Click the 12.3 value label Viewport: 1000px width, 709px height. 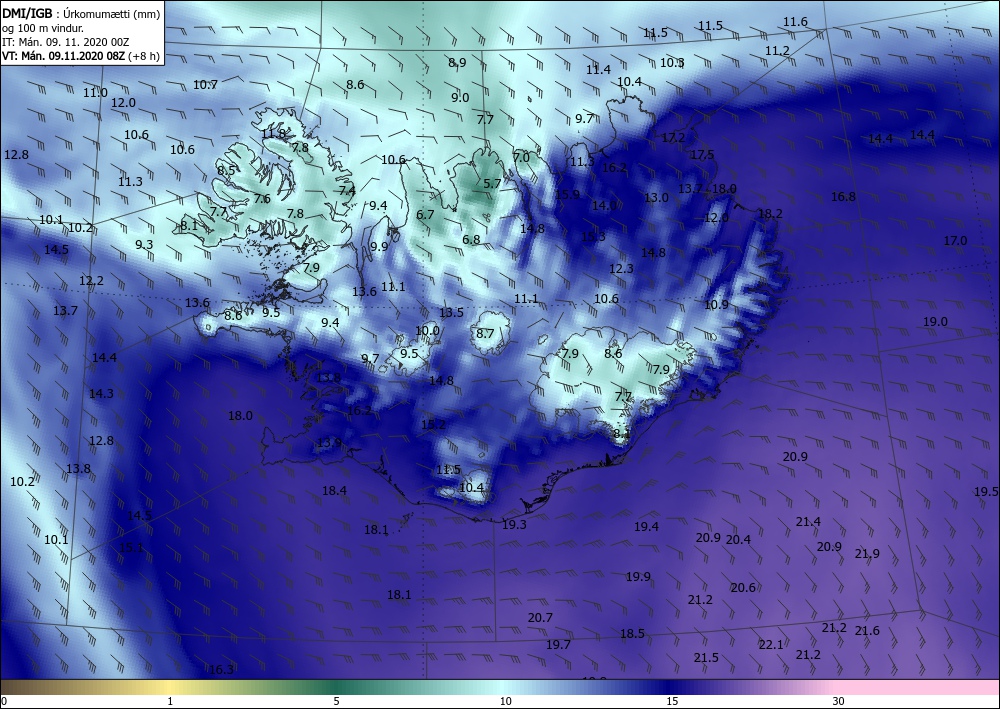[621, 268]
